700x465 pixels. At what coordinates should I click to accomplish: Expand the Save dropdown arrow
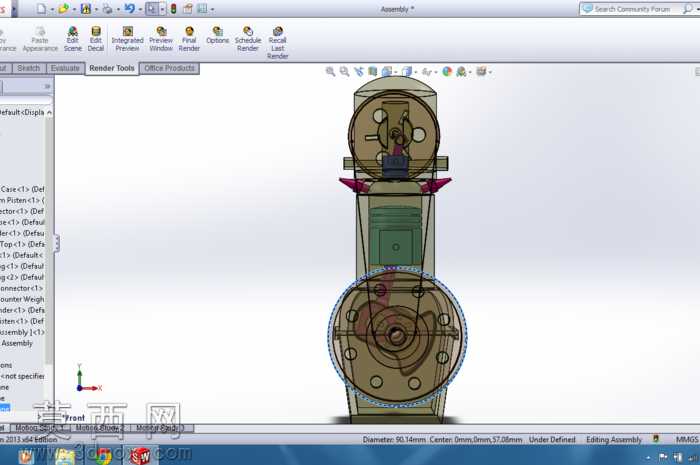(96, 9)
